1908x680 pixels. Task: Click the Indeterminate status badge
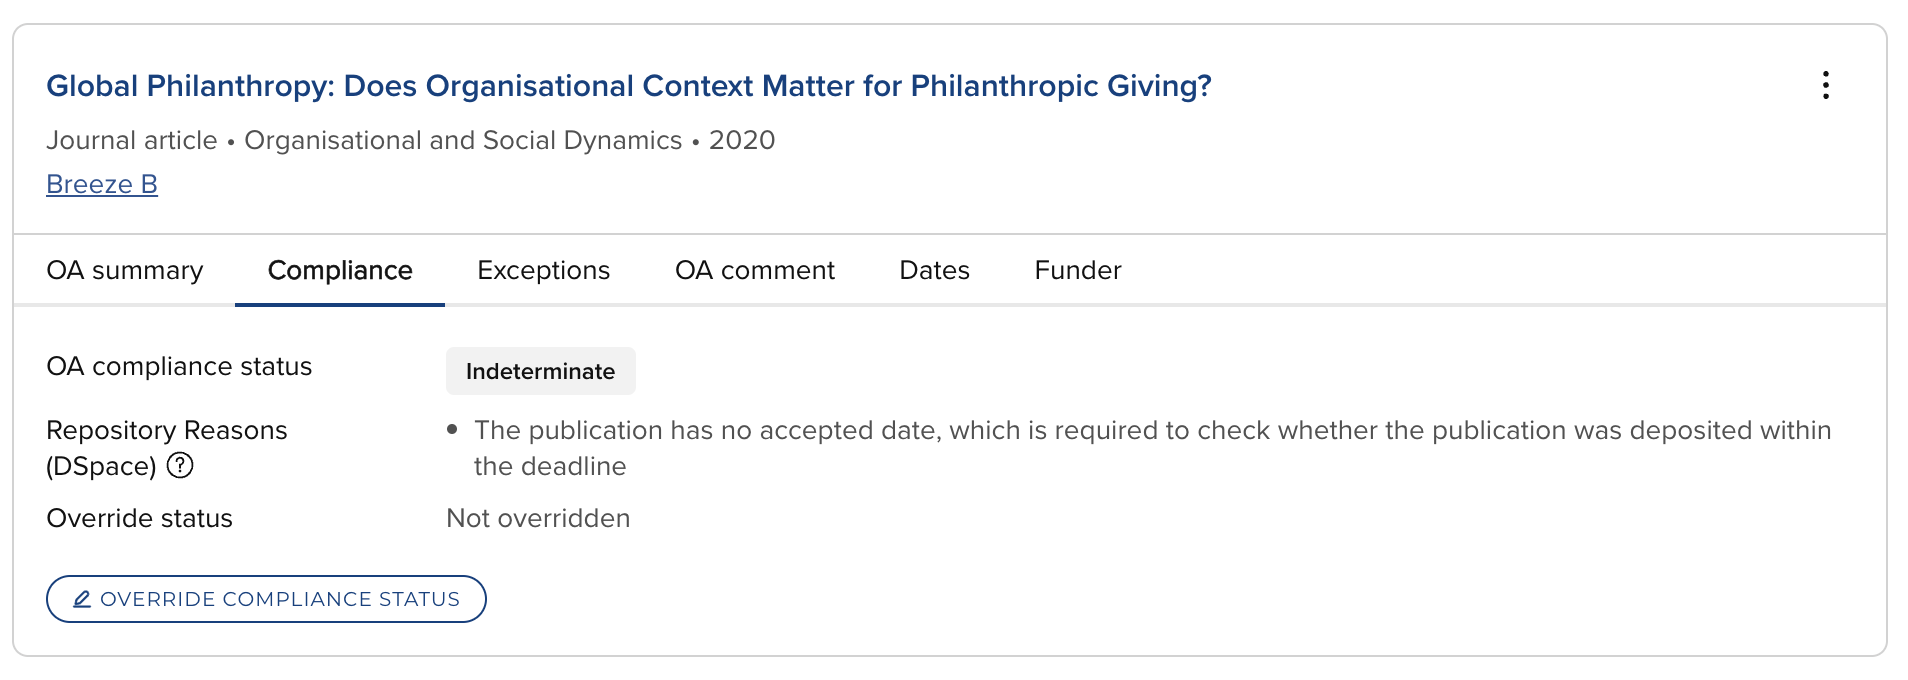[x=540, y=371]
